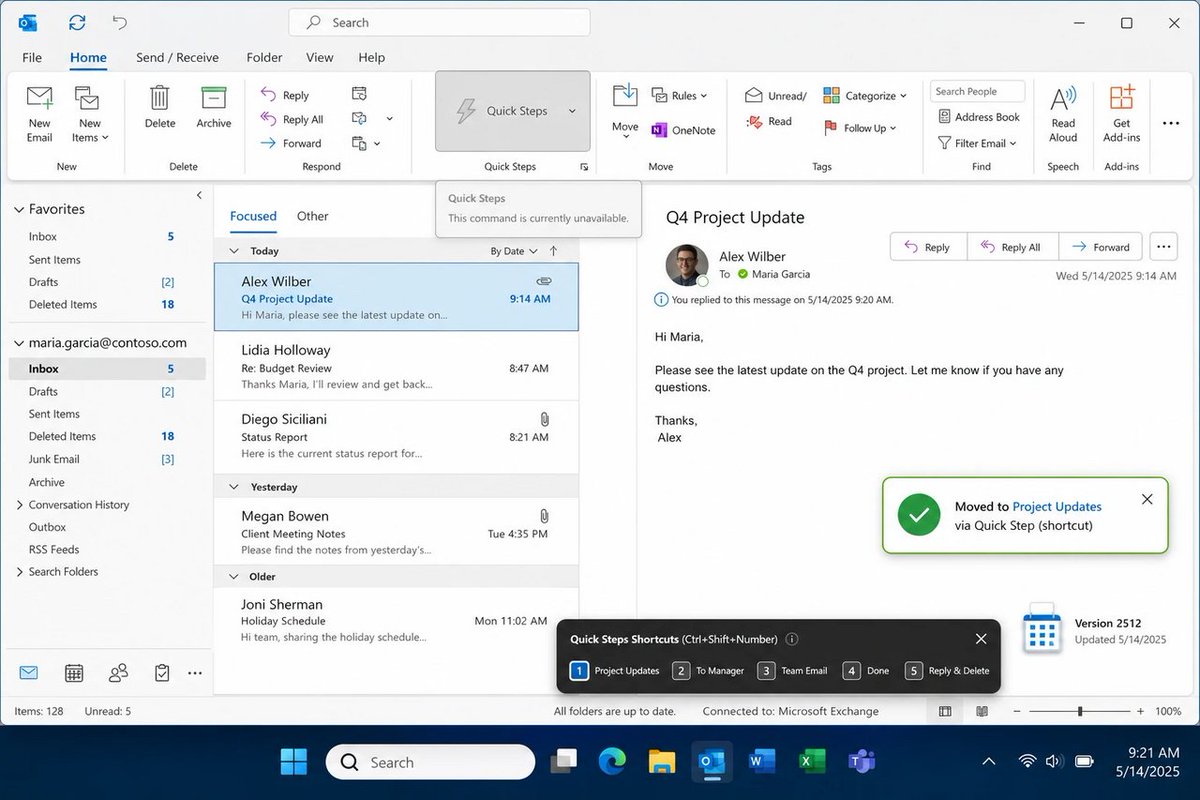Image resolution: width=1200 pixels, height=800 pixels.
Task: Click the Search People input field
Action: click(x=977, y=91)
